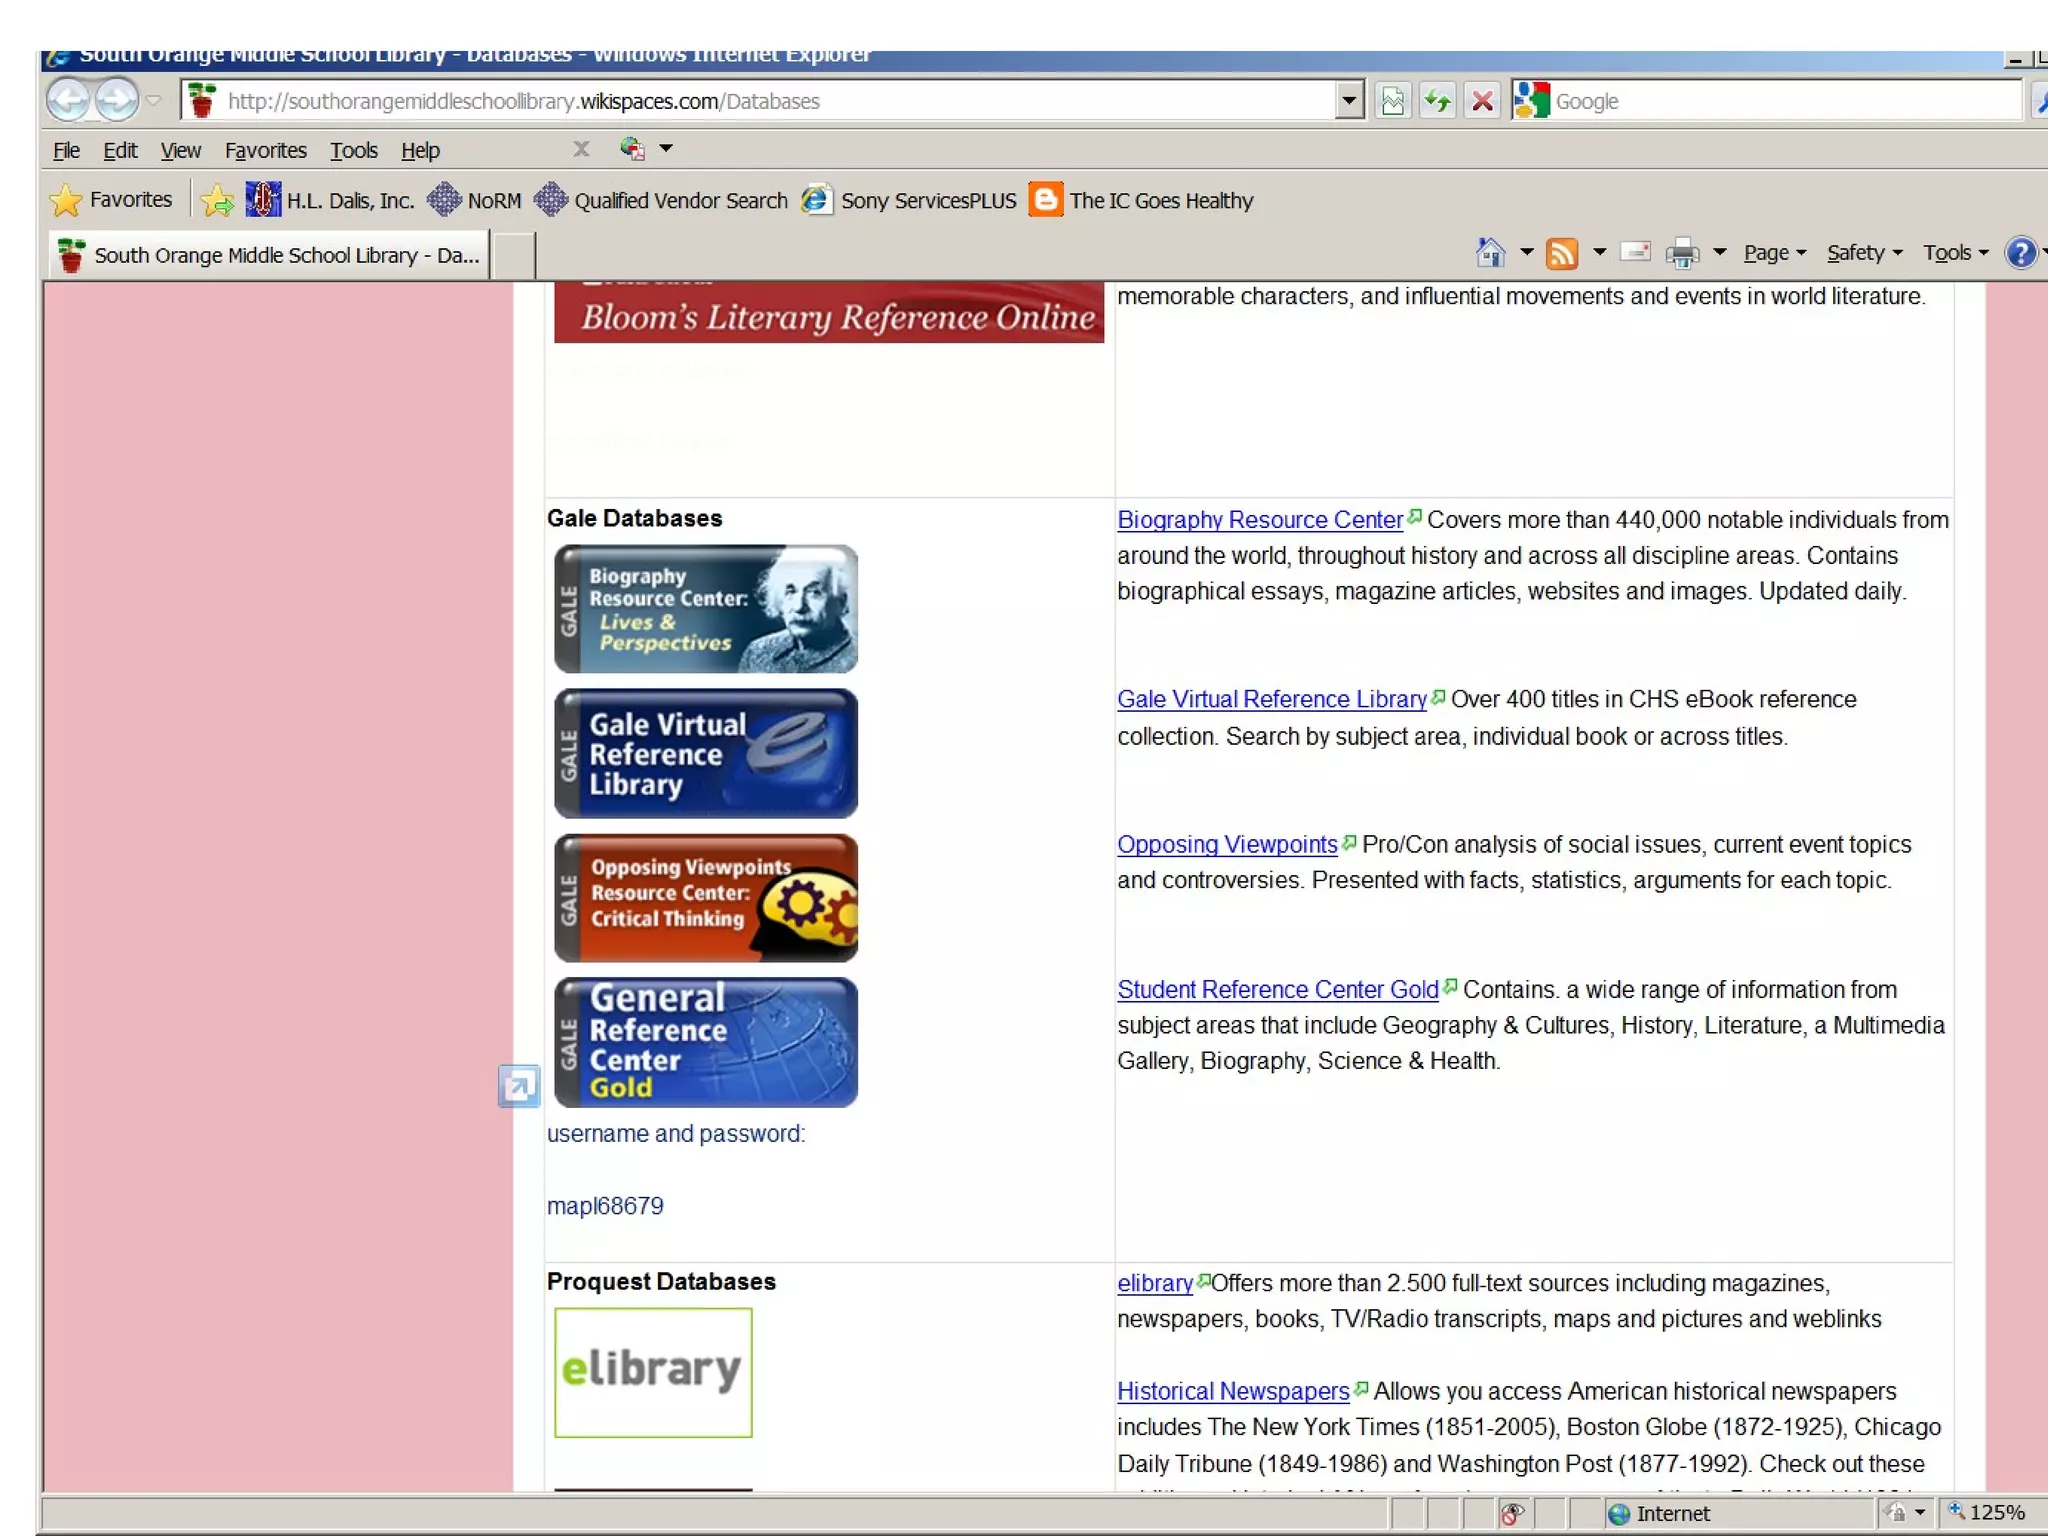The image size is (2048, 1536).
Task: Click the Gale Virtual Reference Library banner image
Action: (705, 753)
